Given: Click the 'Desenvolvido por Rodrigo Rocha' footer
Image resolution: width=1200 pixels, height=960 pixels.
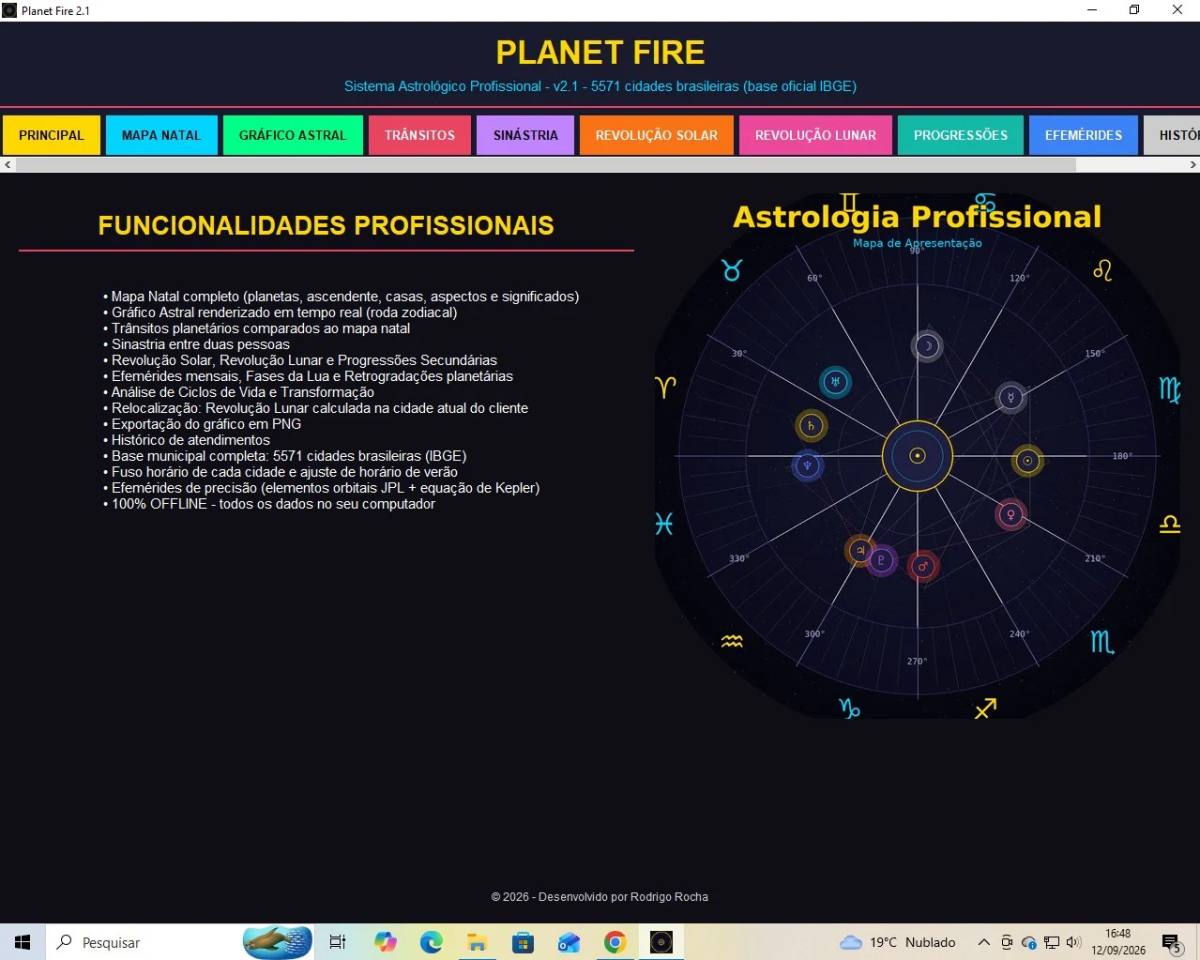Looking at the screenshot, I should point(600,897).
